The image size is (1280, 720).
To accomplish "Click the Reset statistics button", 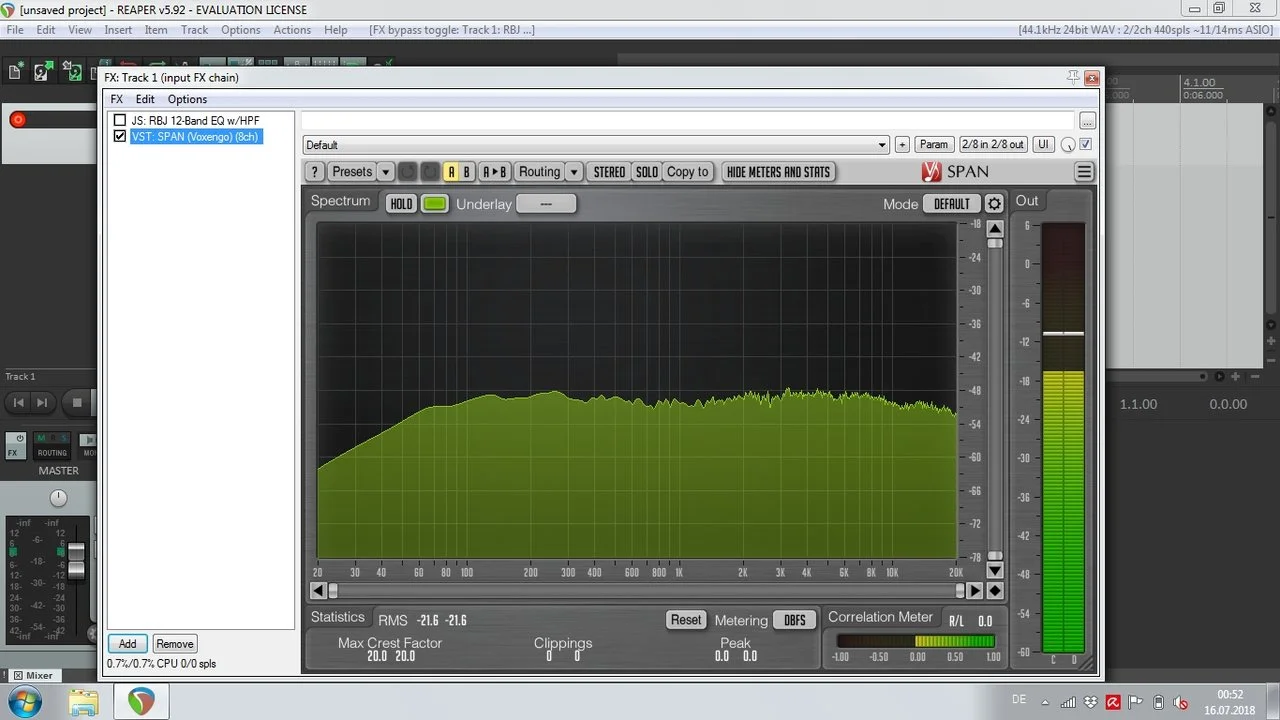I will coord(685,620).
